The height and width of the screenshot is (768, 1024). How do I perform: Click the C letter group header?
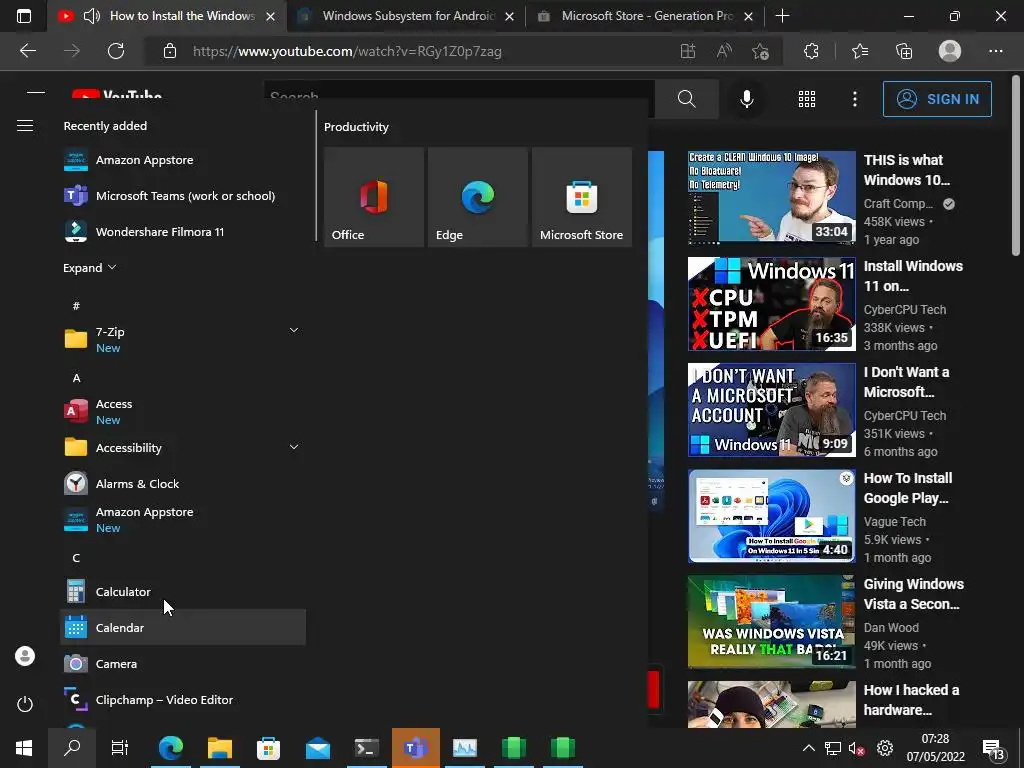point(76,558)
